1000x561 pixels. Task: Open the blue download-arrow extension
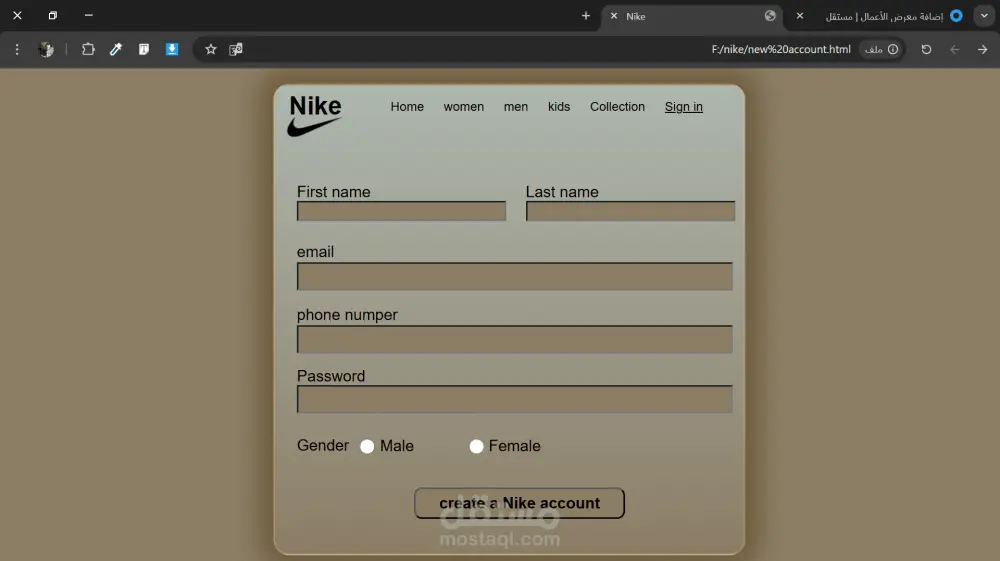172,49
